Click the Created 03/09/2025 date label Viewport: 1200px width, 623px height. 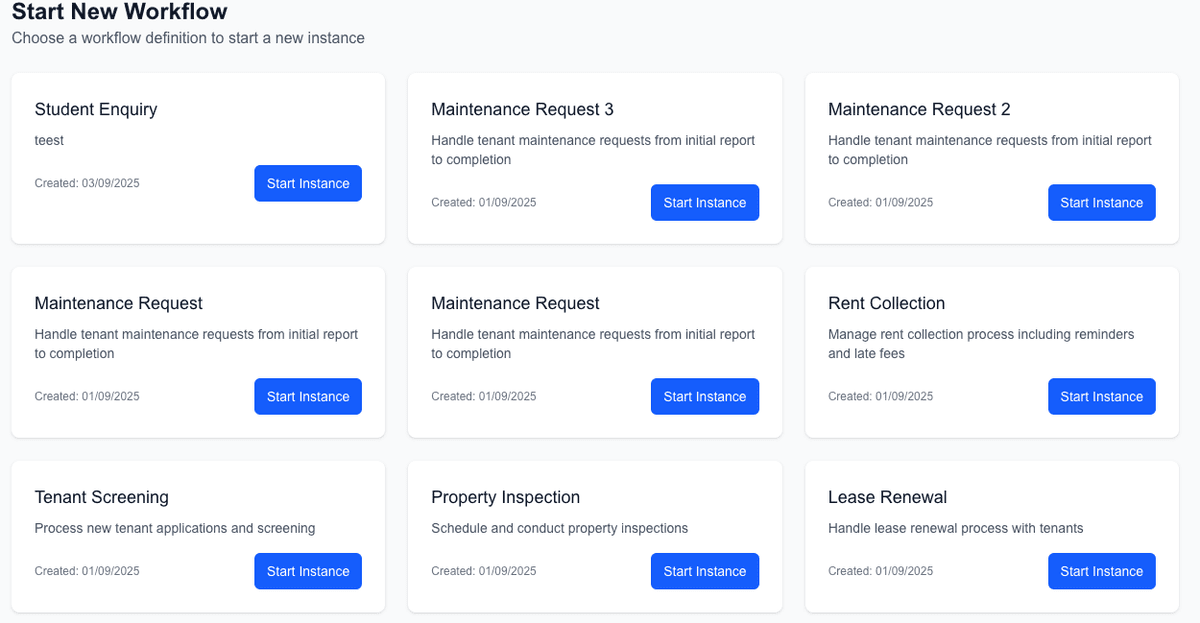[87, 184]
